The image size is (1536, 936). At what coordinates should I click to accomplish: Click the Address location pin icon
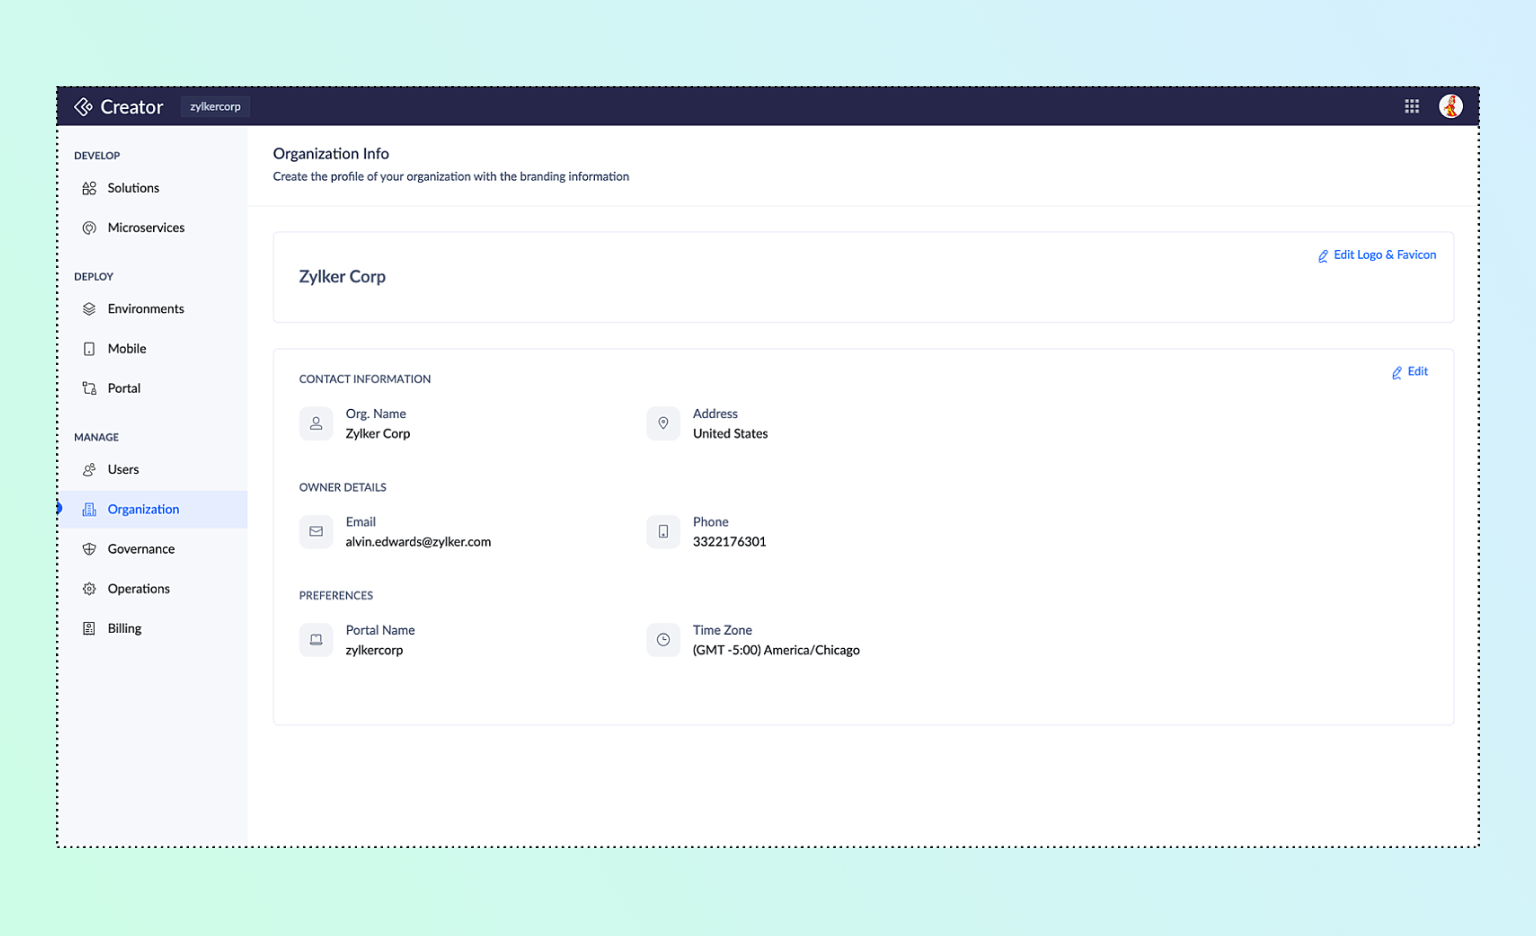[663, 424]
